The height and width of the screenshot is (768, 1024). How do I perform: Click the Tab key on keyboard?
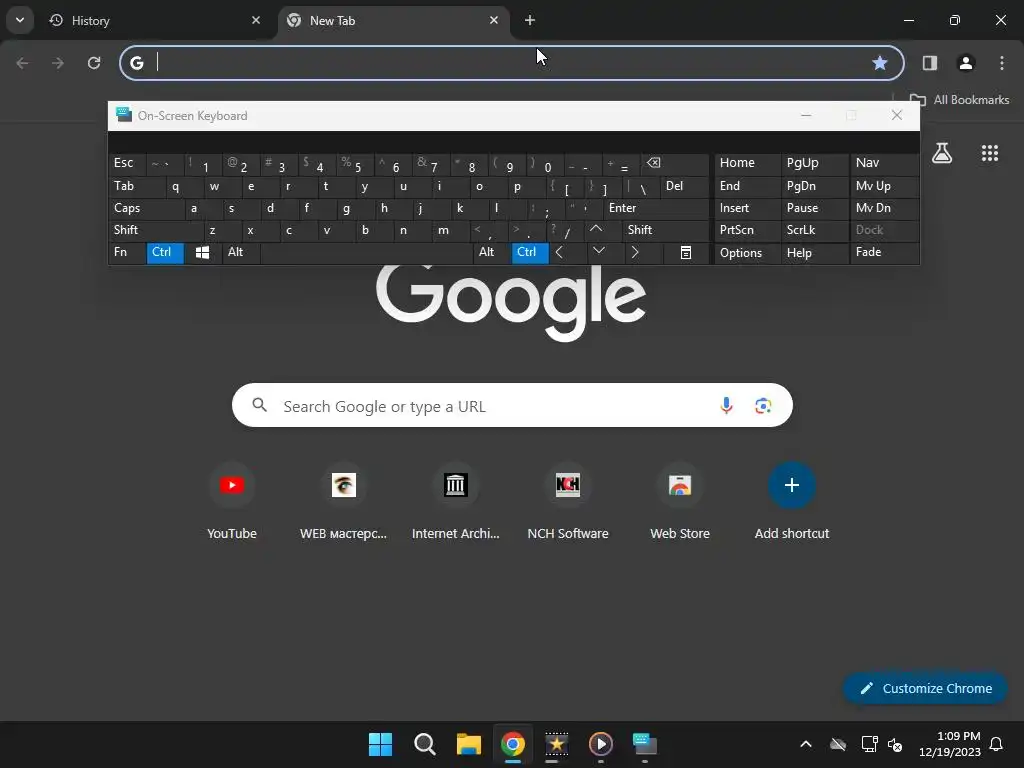point(136,186)
